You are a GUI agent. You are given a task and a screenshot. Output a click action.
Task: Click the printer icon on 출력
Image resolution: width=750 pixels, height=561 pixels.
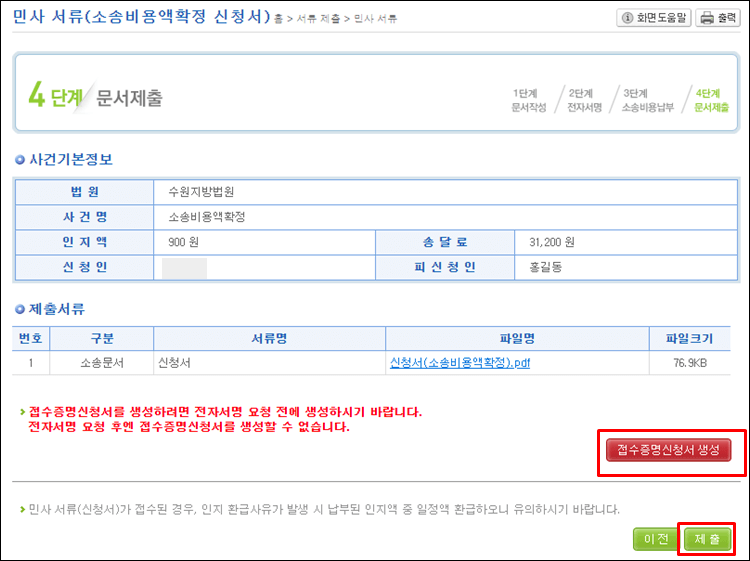707,18
